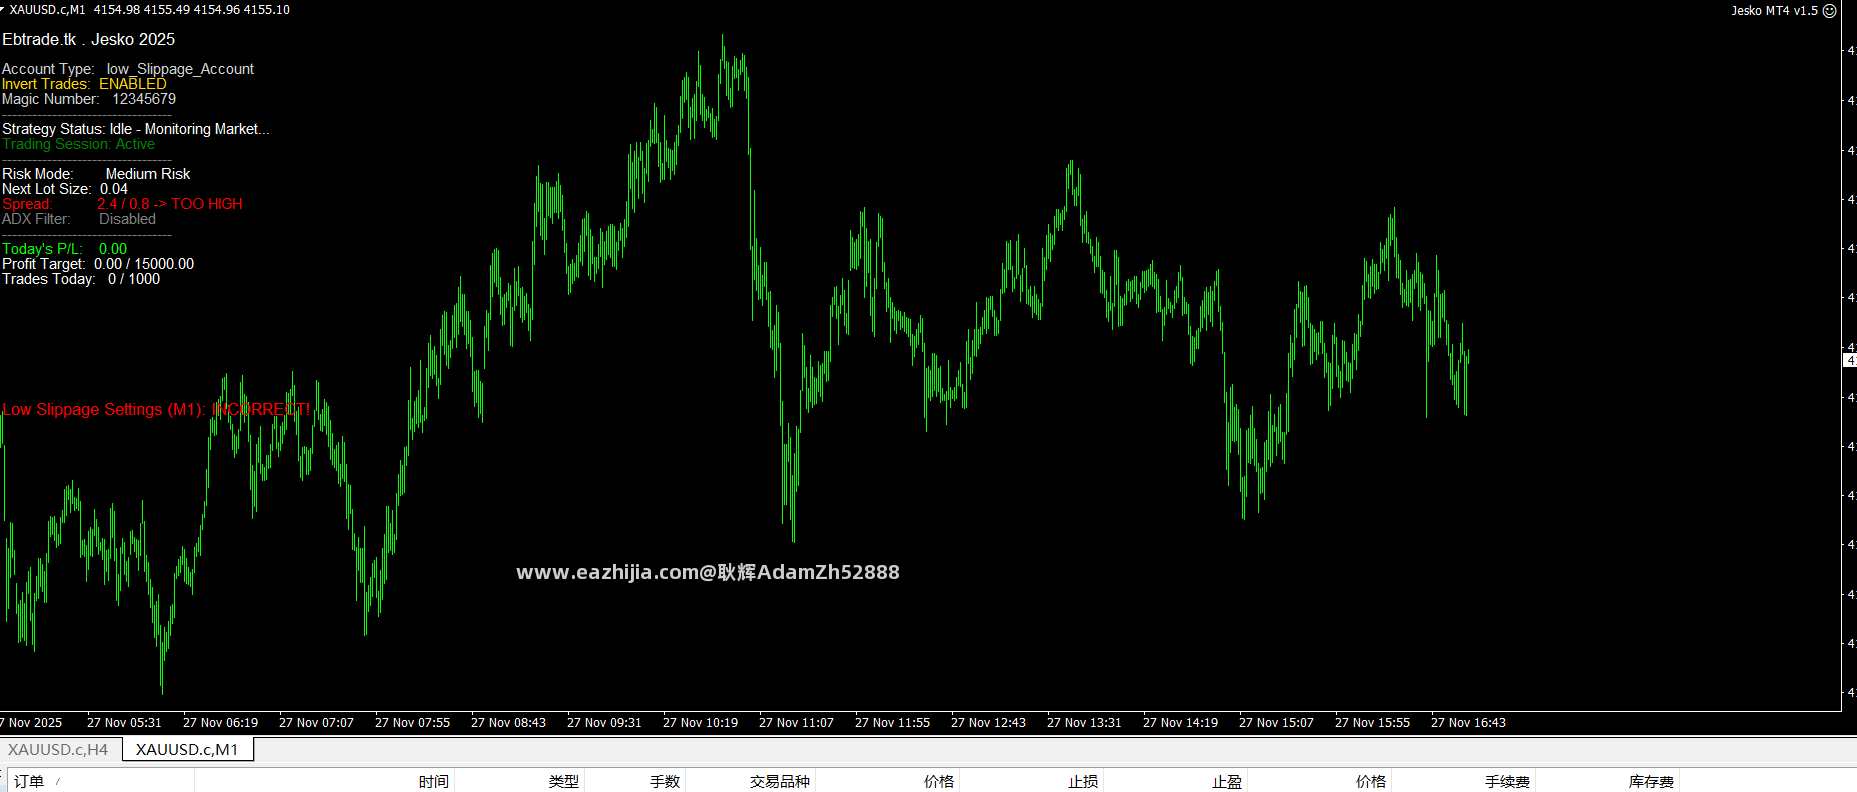Click the 'Ebtrade.tk . Jesko 2025' heading

point(88,39)
